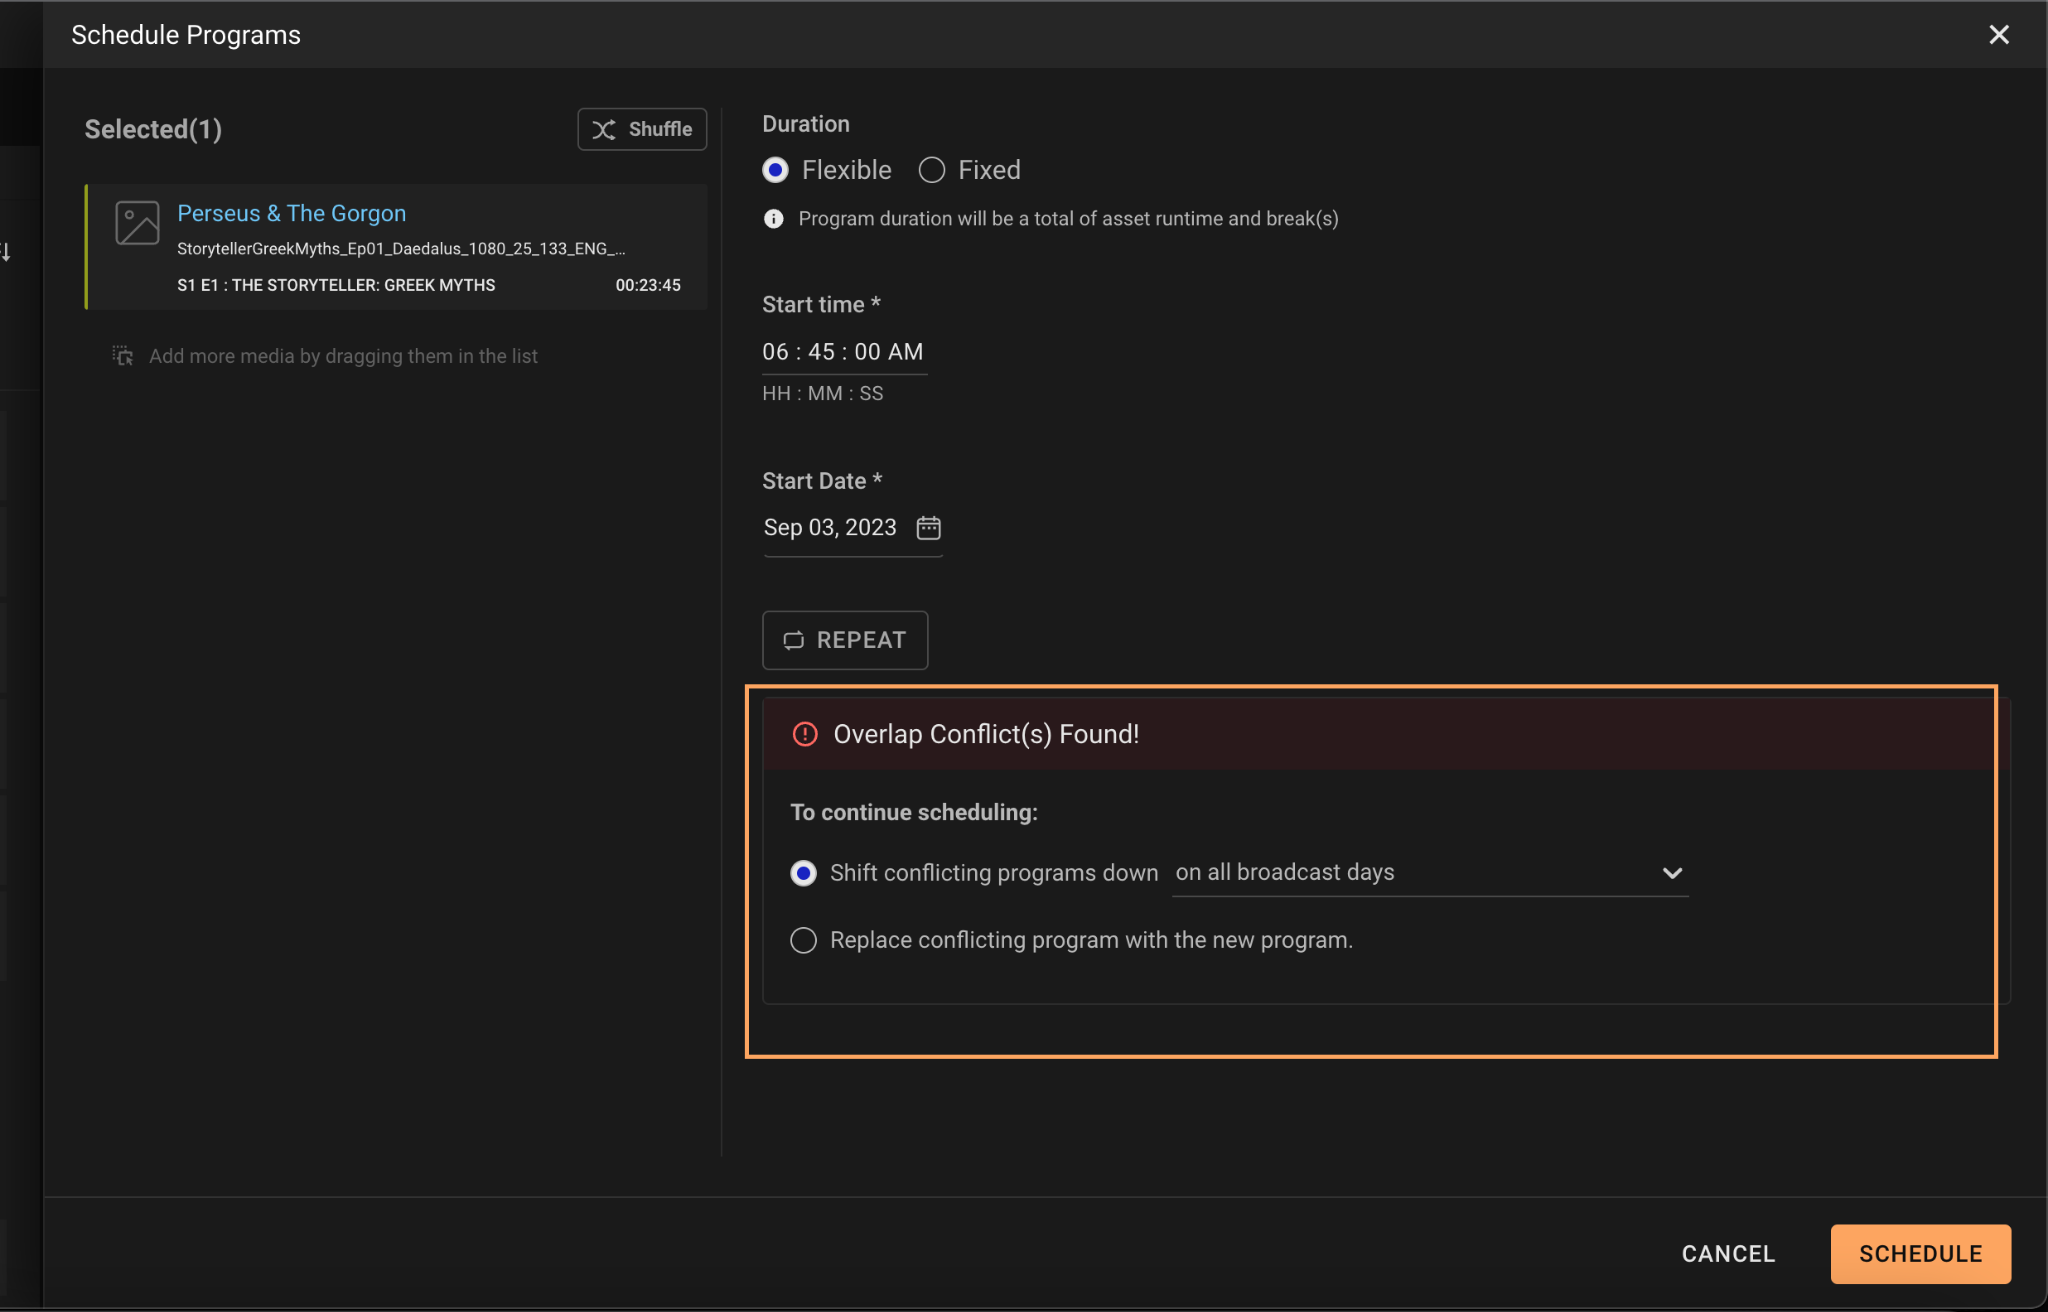Open the Start Date calendar icon
This screenshot has height=1312, width=2048.
pos(928,528)
